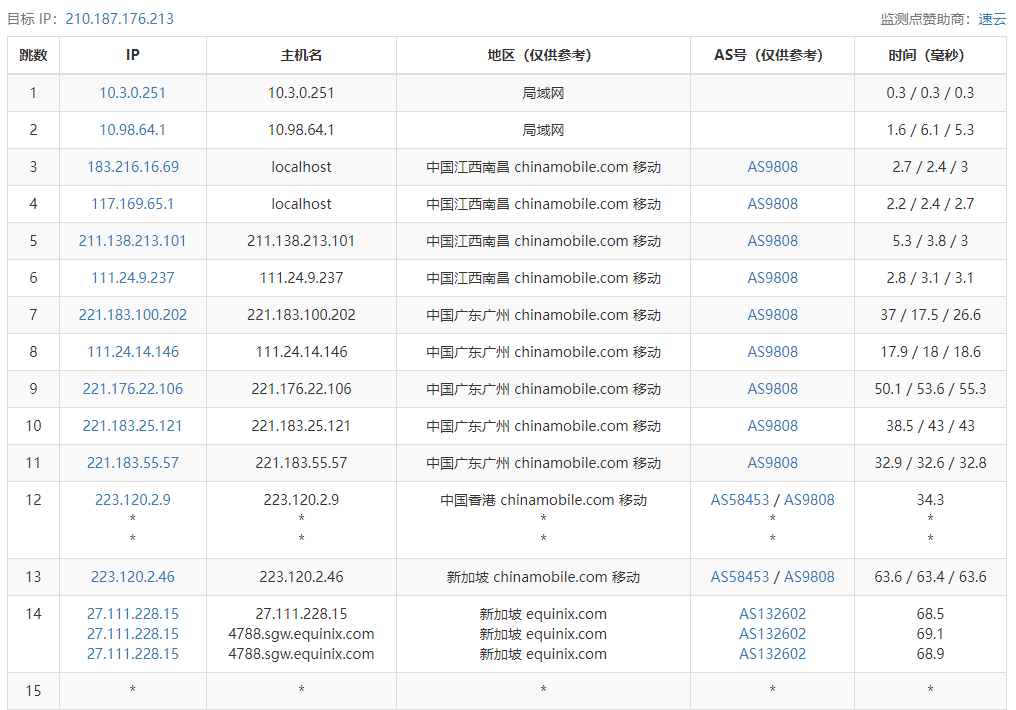Click the 地区（仅供参考） column header
1016x710 pixels.
543,55
